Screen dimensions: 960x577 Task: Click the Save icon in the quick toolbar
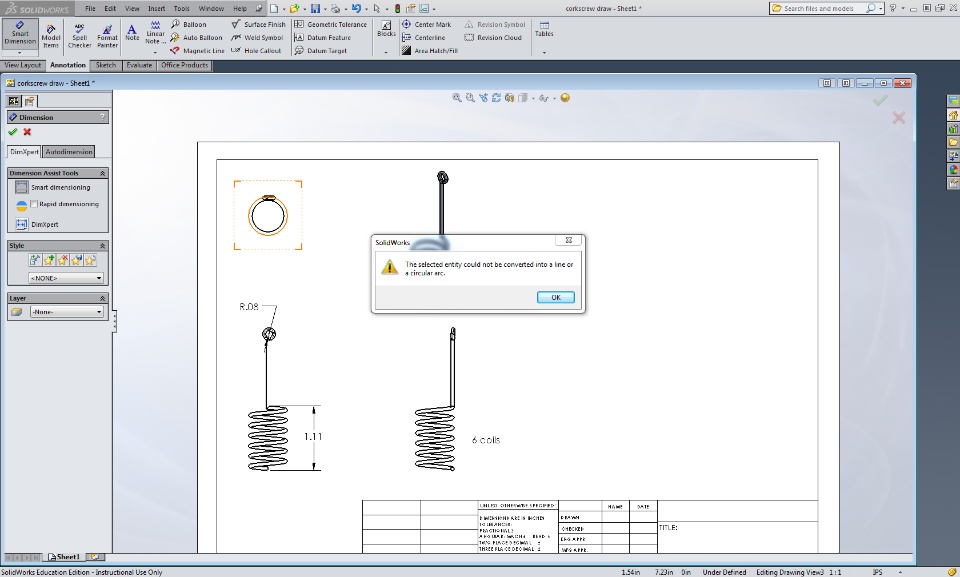315,9
